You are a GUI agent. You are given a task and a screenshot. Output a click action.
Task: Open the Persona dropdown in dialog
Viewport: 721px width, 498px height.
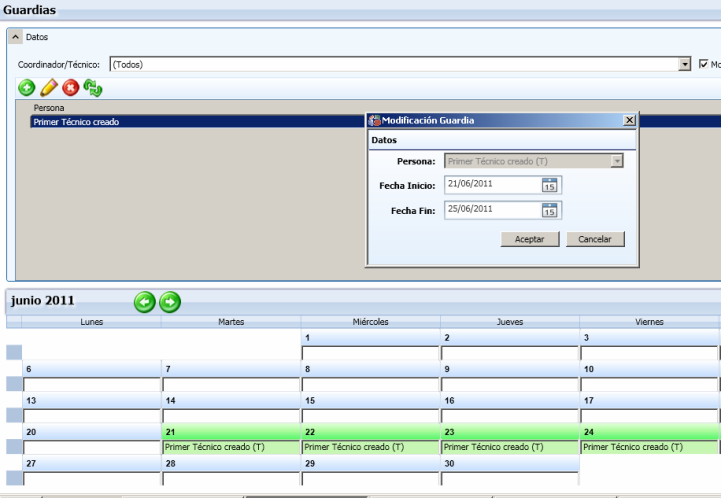[x=617, y=161]
